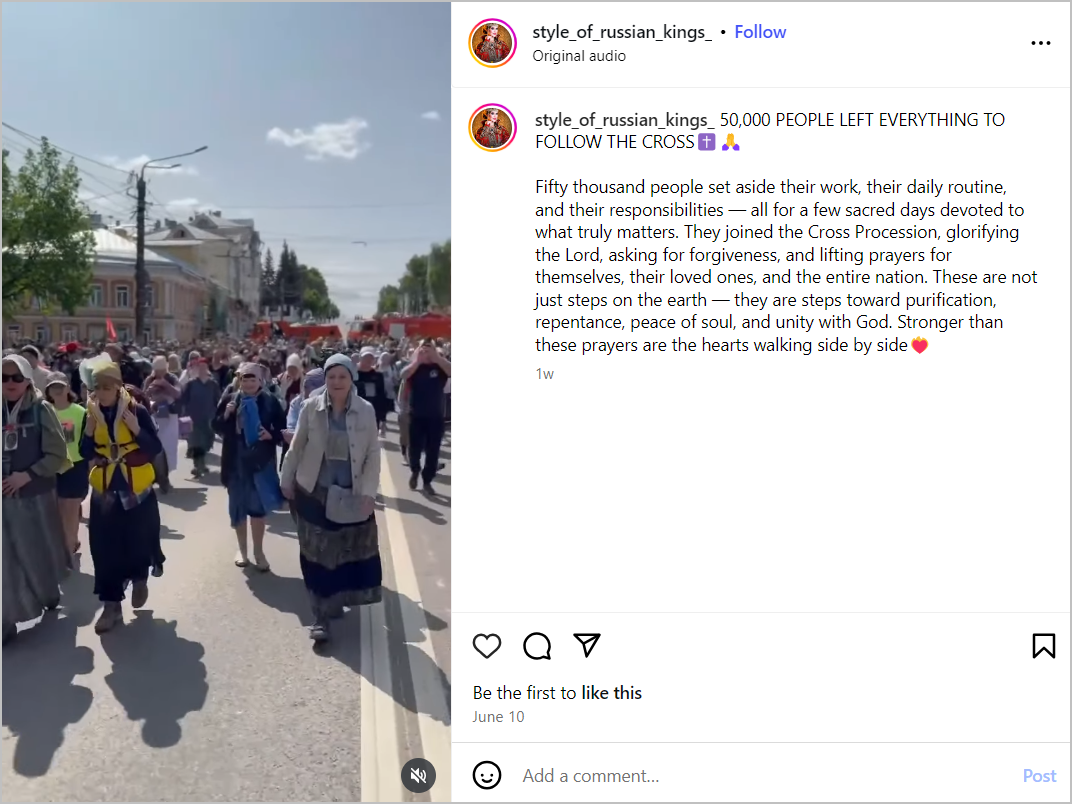Like the post with the heart icon

click(487, 645)
